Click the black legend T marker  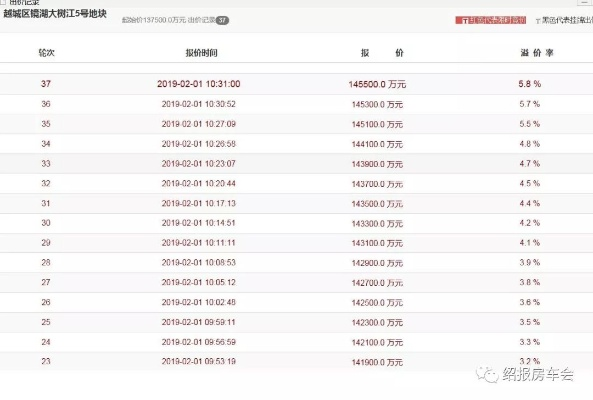537,21
